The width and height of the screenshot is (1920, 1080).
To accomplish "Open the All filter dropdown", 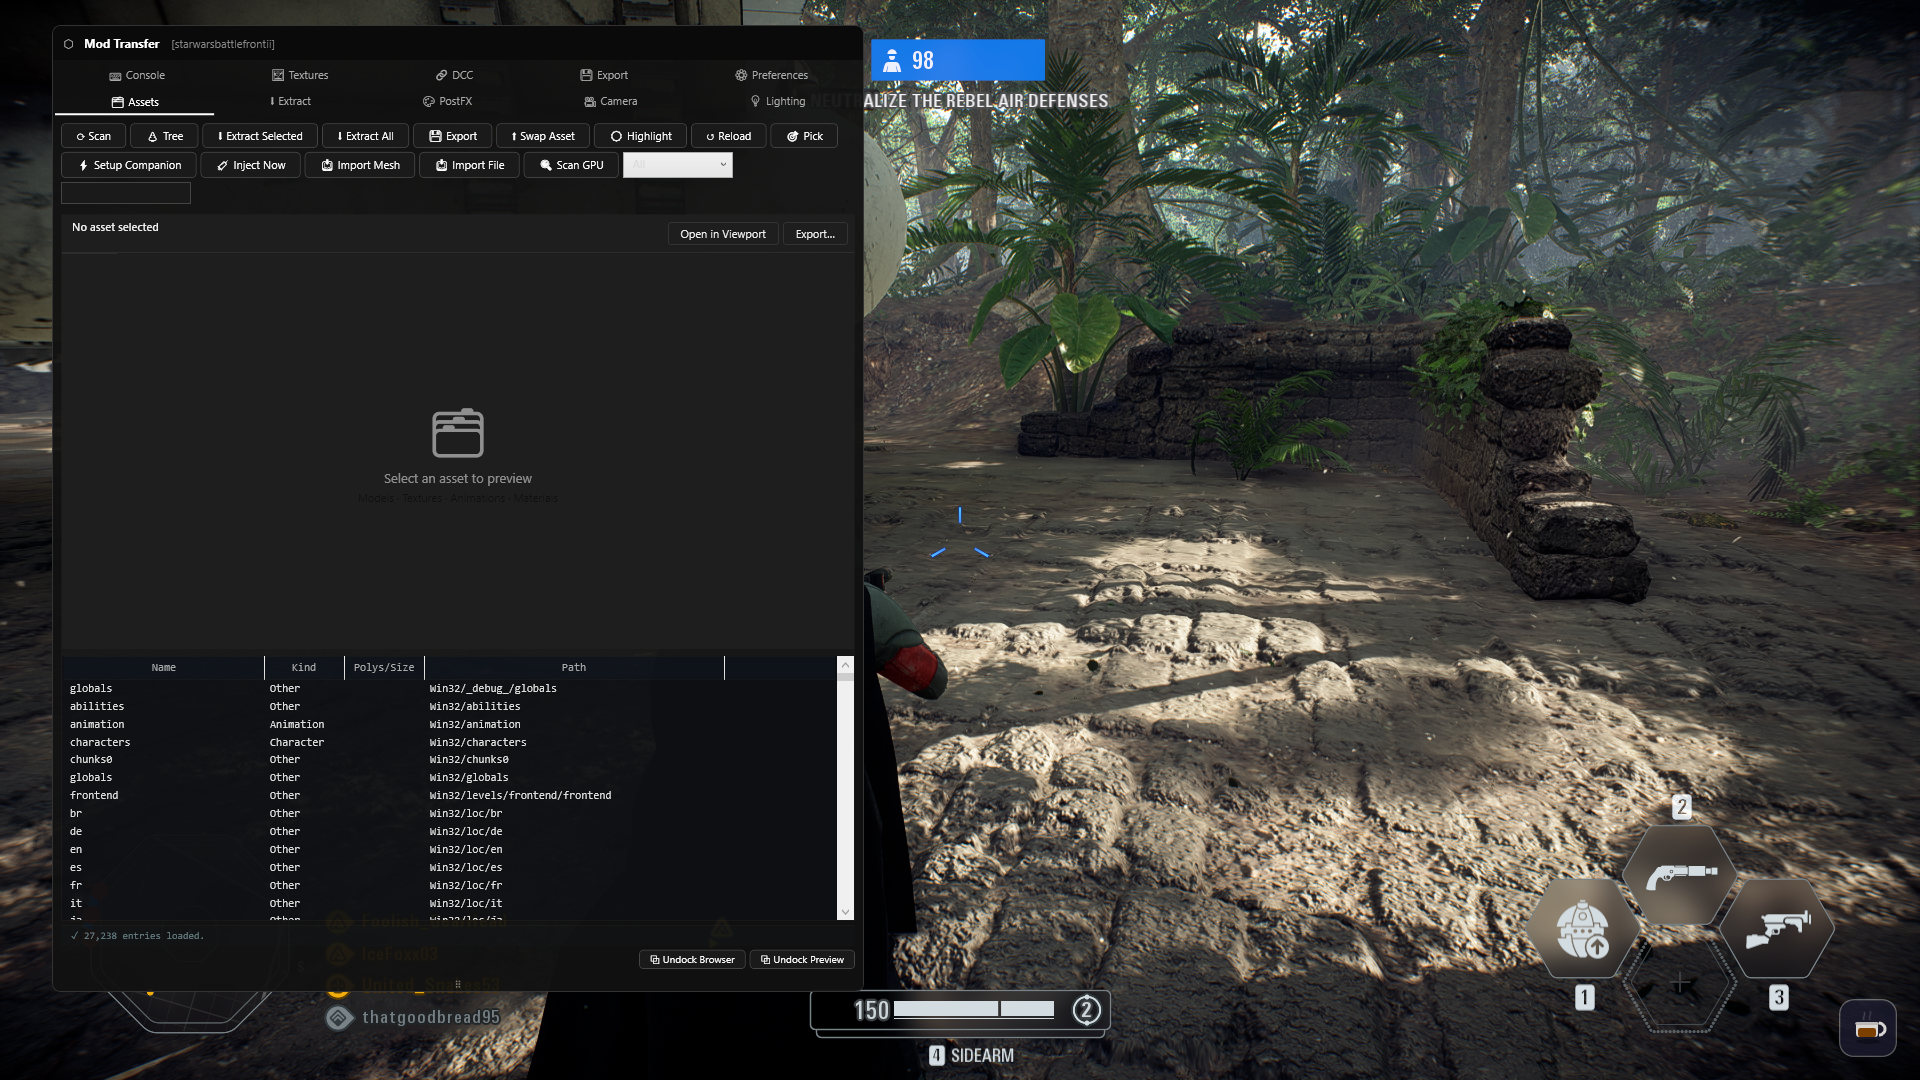I will [678, 165].
